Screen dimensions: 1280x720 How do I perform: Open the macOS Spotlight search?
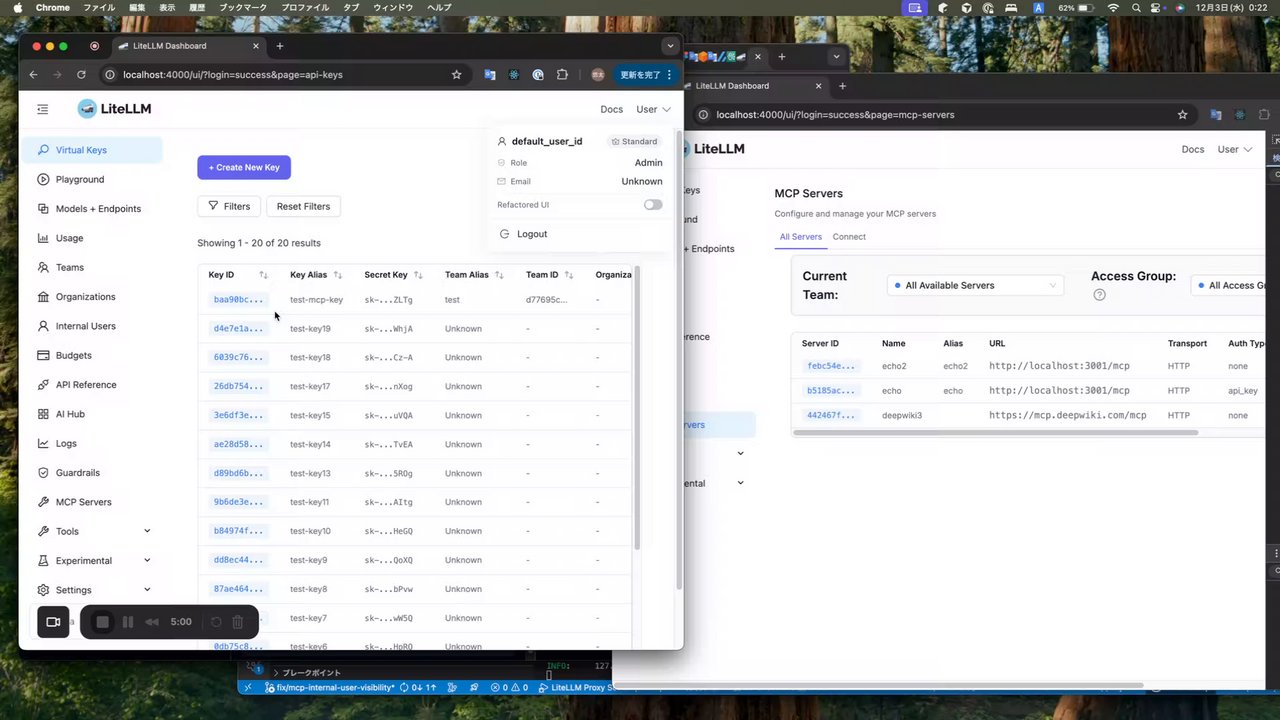(x=1137, y=8)
